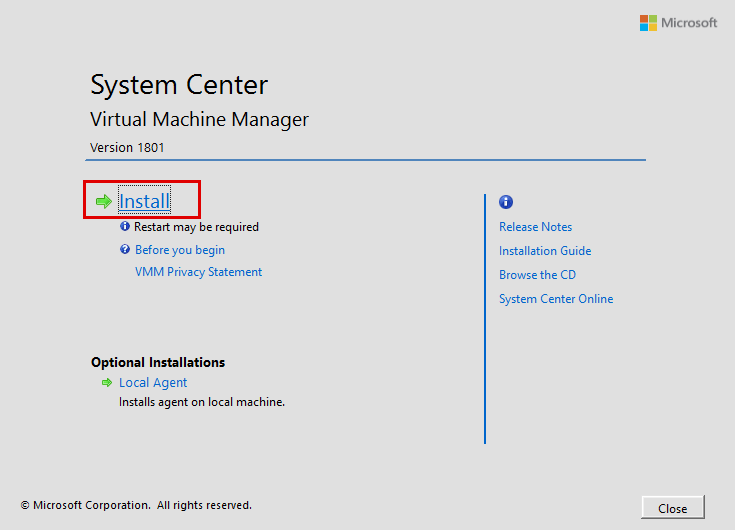Open the Before you begin link
The height and width of the screenshot is (530, 735).
point(180,250)
